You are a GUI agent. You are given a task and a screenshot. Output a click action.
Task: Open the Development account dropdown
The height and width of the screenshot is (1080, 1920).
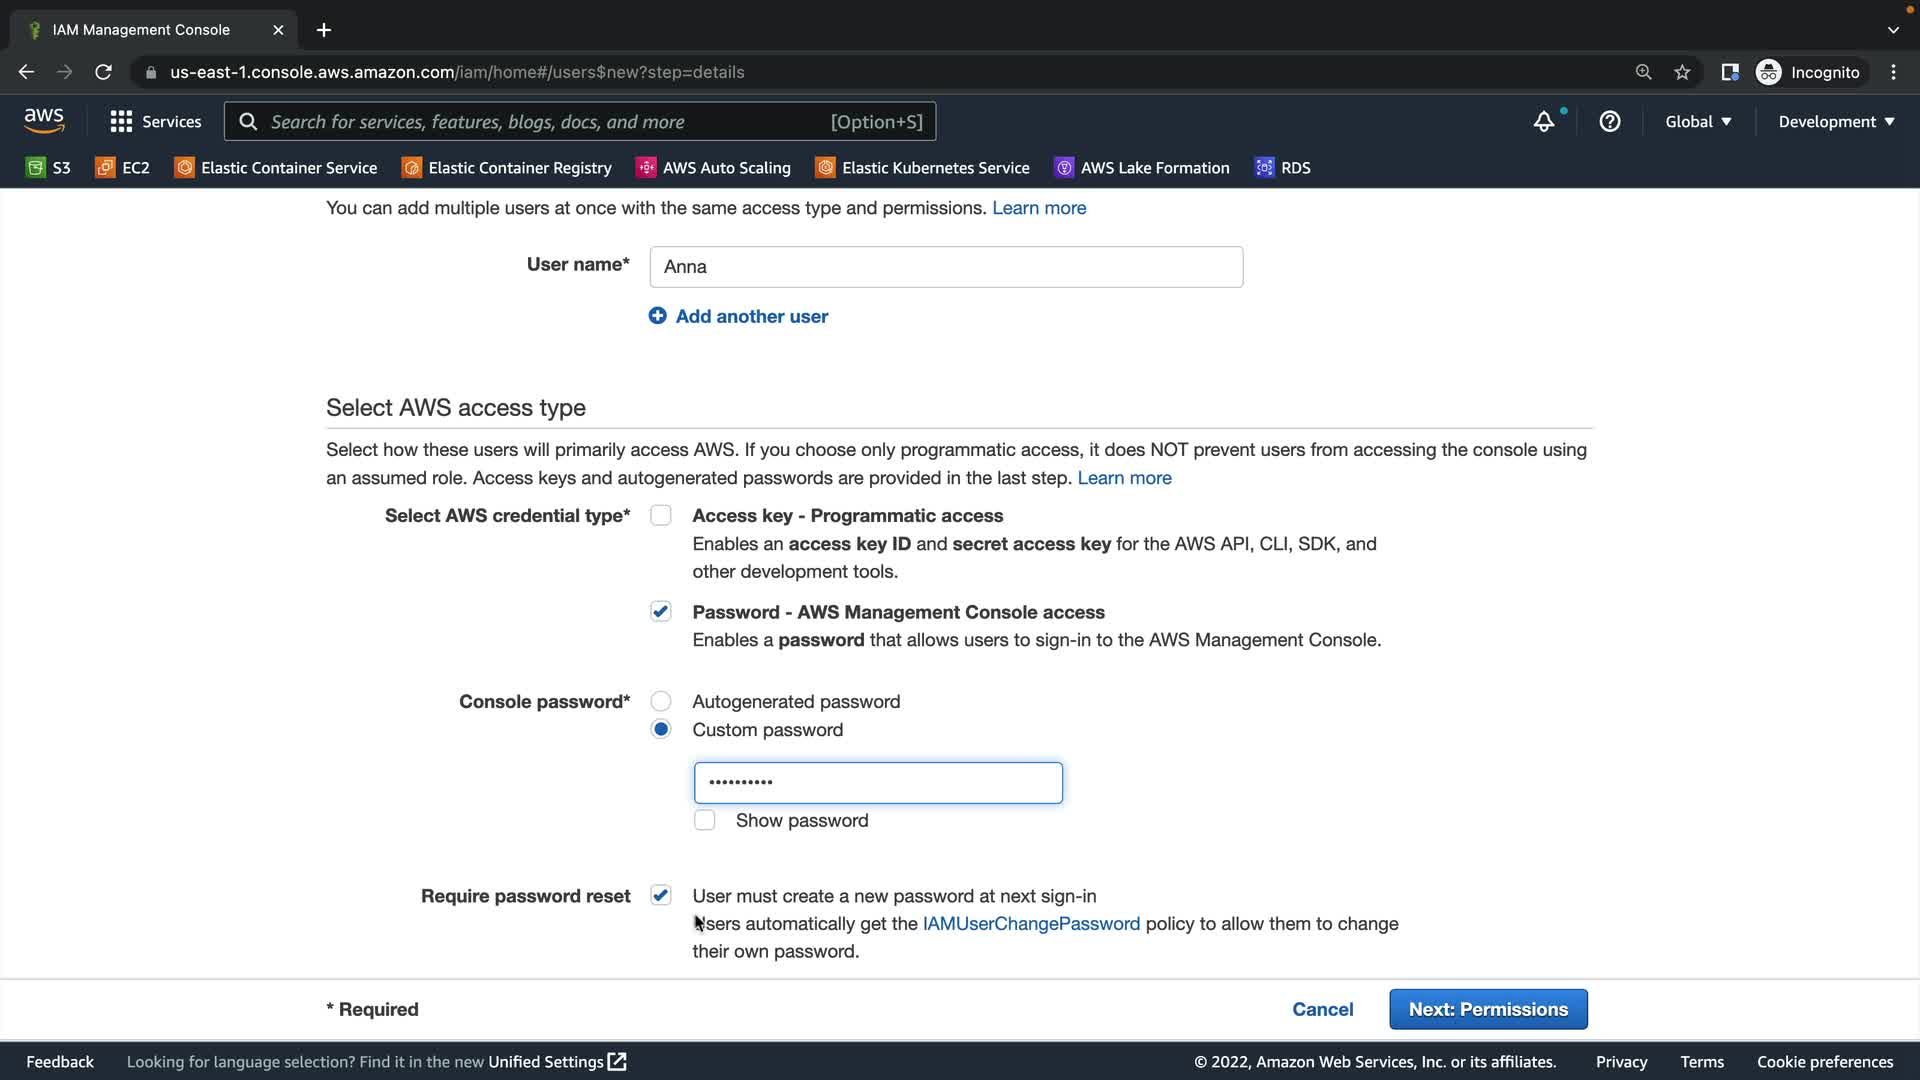[x=1836, y=122]
